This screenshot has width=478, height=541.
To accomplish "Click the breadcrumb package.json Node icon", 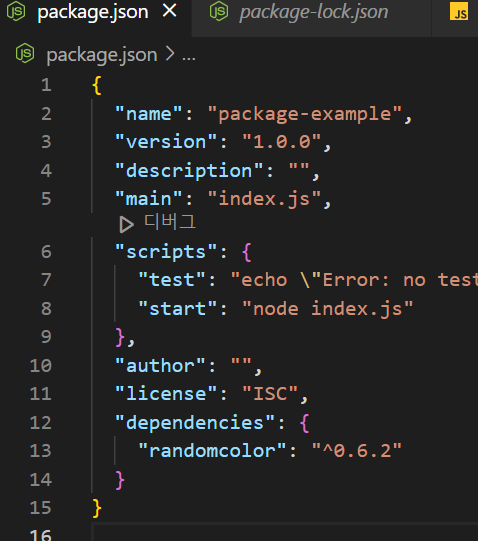I will pyautogui.click(x=25, y=53).
